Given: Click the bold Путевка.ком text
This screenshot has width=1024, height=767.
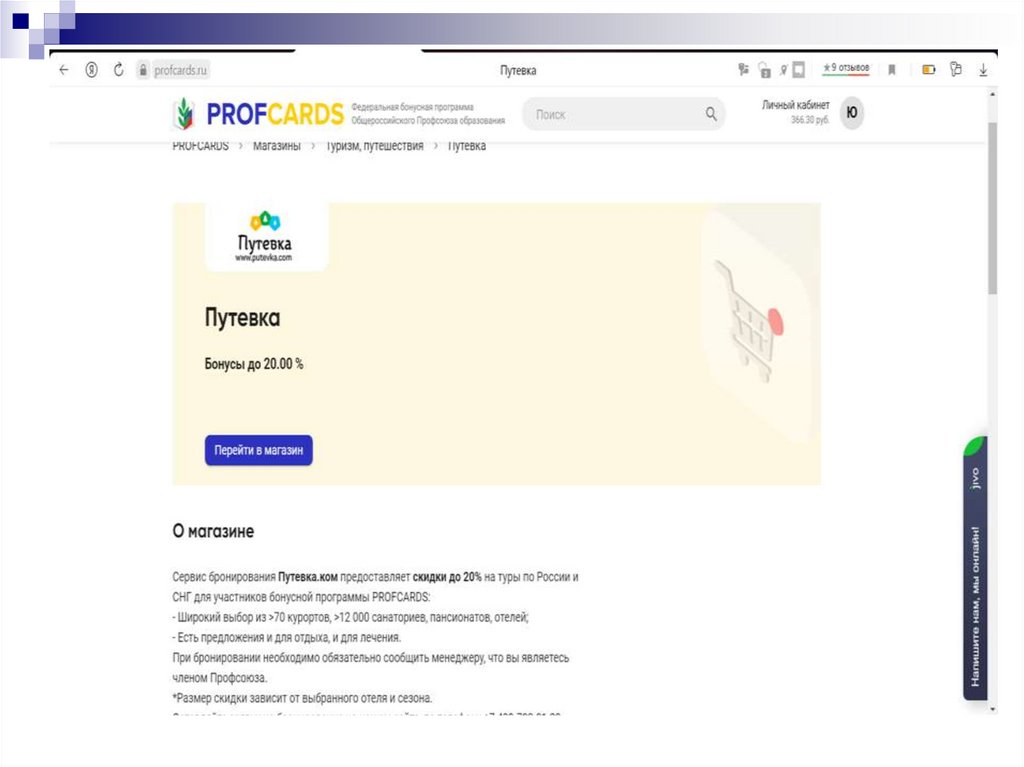Looking at the screenshot, I should coord(308,577).
